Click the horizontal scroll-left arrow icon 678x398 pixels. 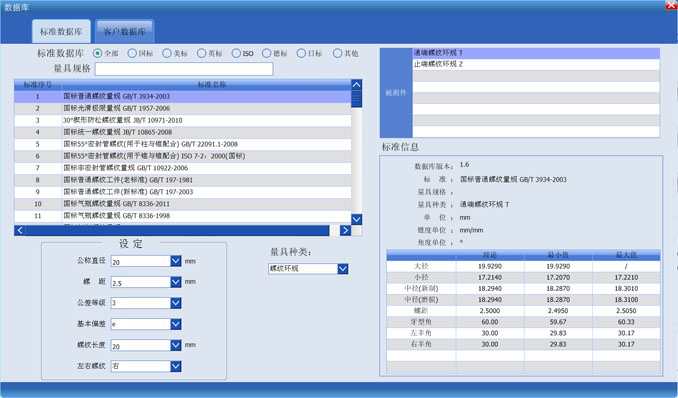[x=20, y=231]
